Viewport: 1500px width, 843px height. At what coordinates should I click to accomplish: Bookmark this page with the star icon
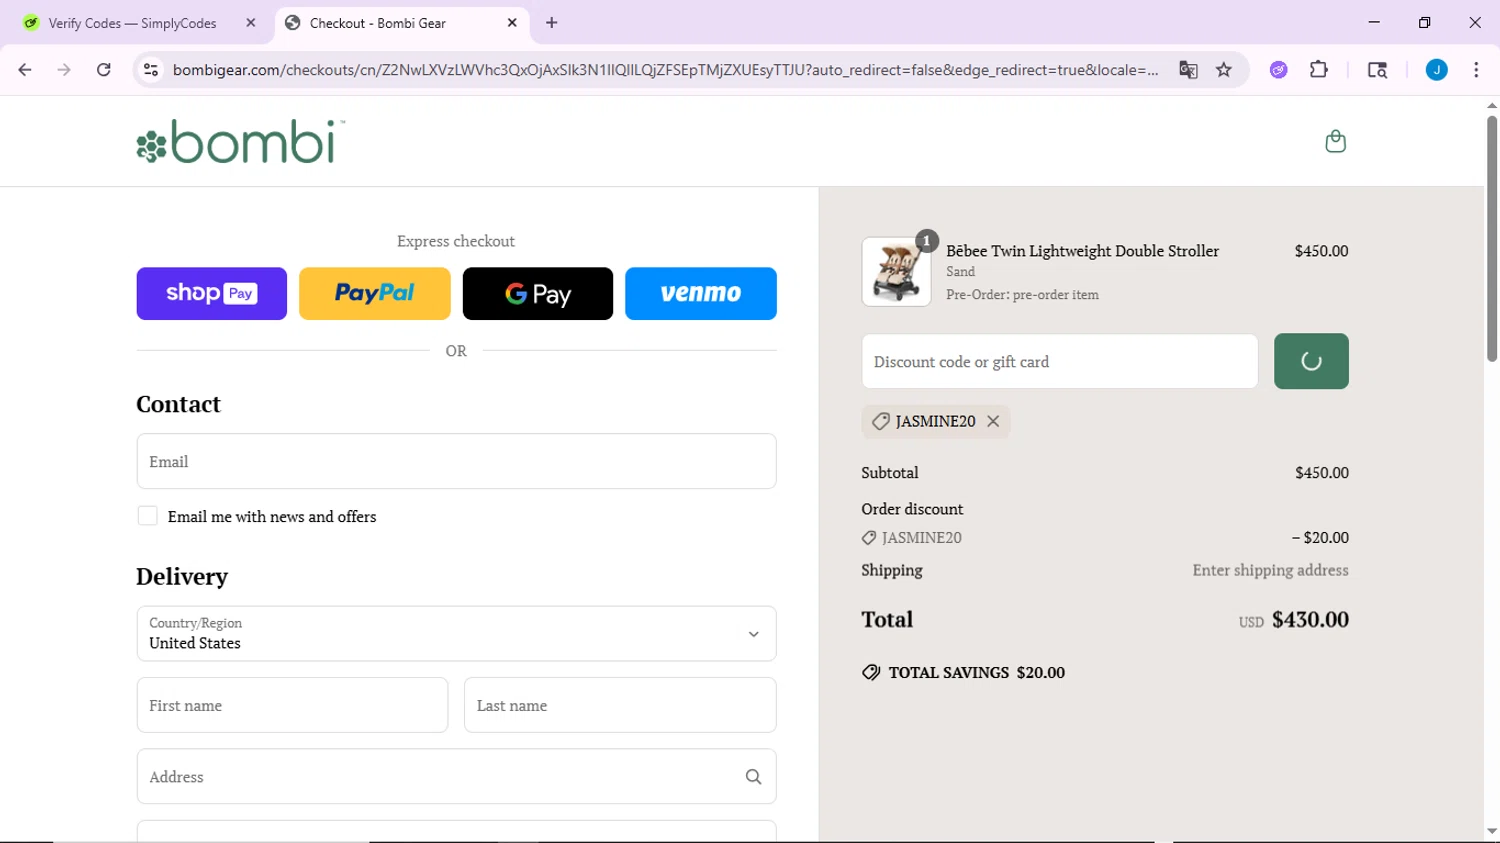click(1224, 70)
